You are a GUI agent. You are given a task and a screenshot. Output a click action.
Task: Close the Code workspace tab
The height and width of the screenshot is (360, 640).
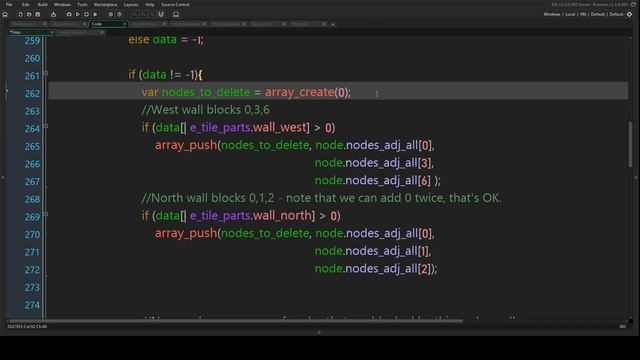point(124,24)
